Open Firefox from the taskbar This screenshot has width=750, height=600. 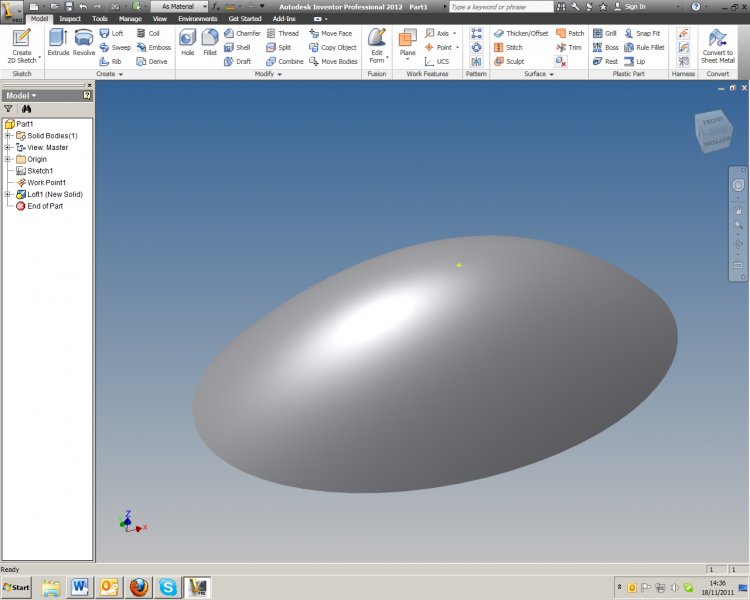tap(139, 587)
